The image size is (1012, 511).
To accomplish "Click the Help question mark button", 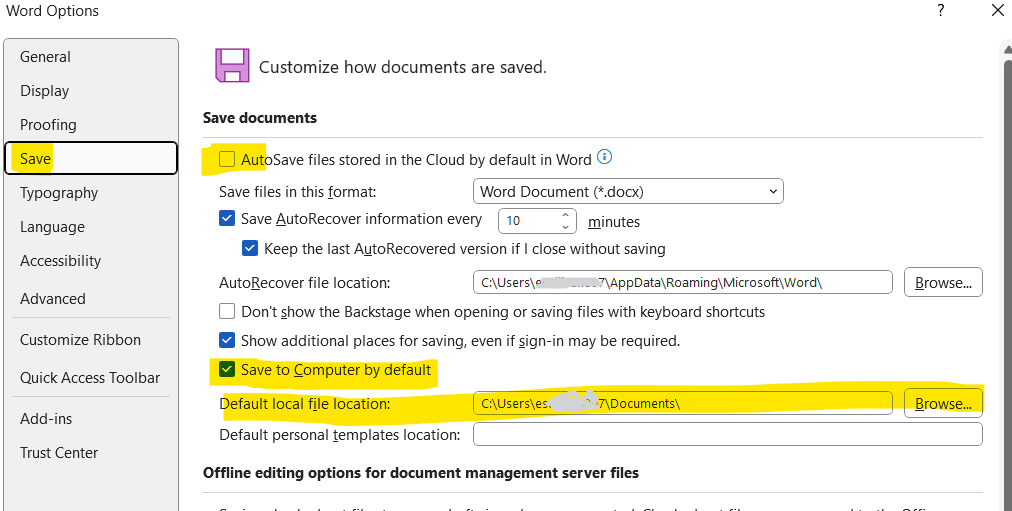I will tap(941, 10).
